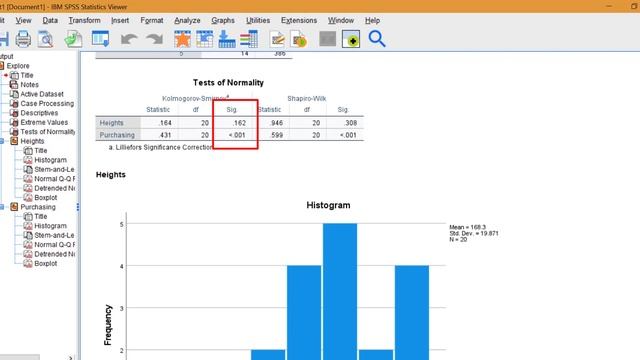Select Stem-and-Leaf under Heights
The height and width of the screenshot is (360, 640).
pyautogui.click(x=54, y=169)
